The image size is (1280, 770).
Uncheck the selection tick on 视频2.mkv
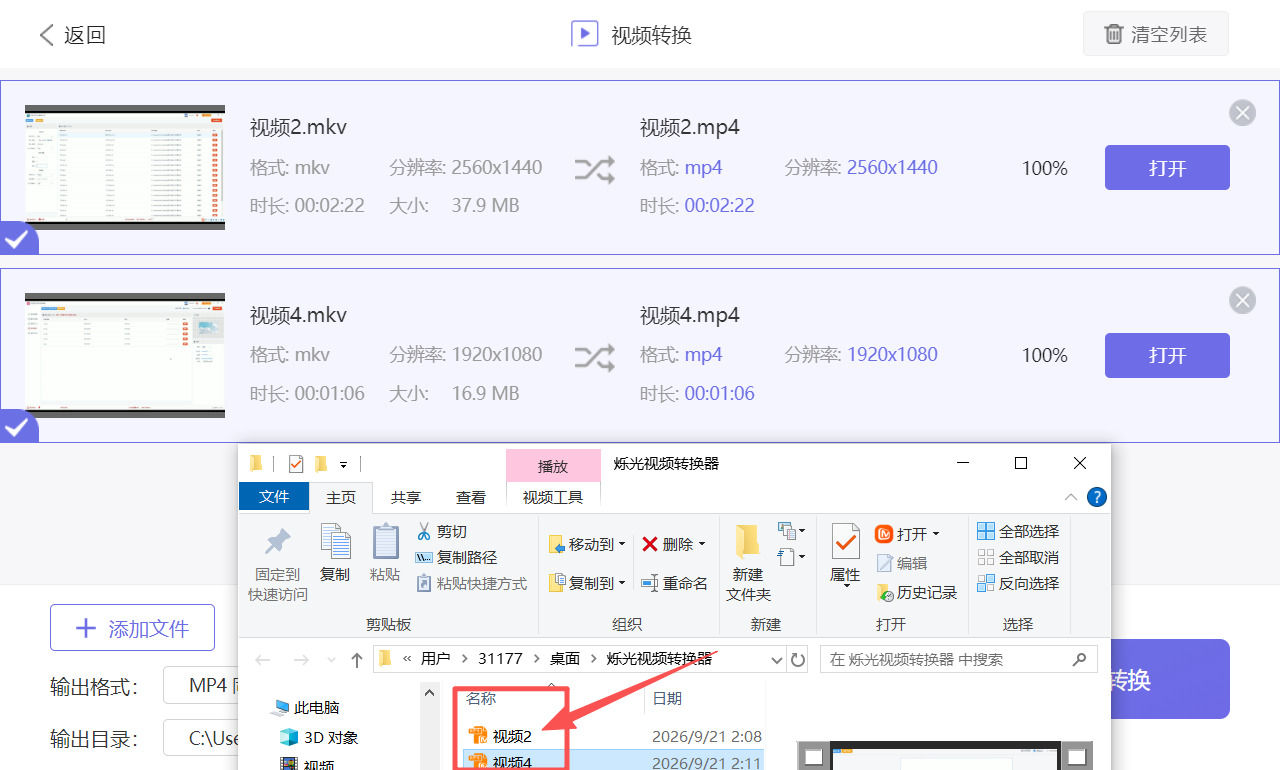[x=17, y=239]
